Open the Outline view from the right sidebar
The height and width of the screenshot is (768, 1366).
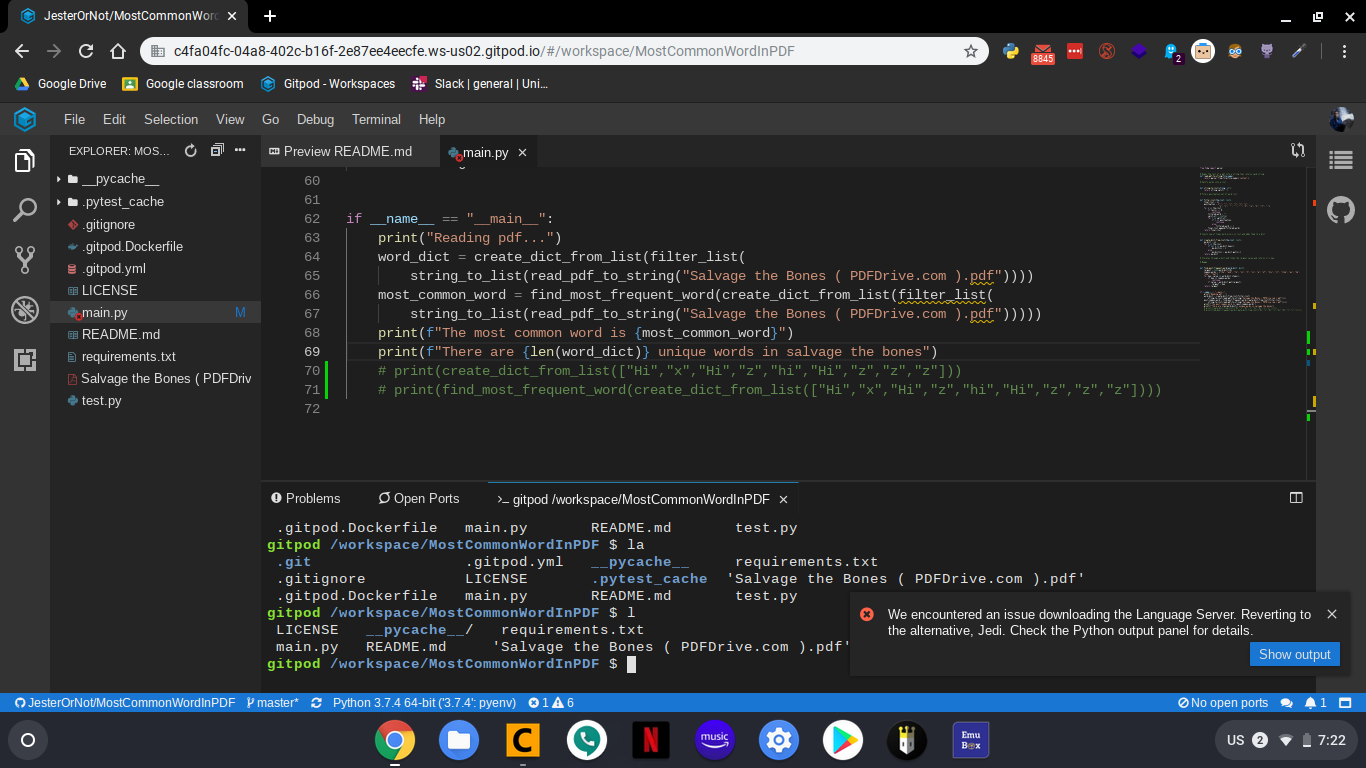coord(1340,160)
